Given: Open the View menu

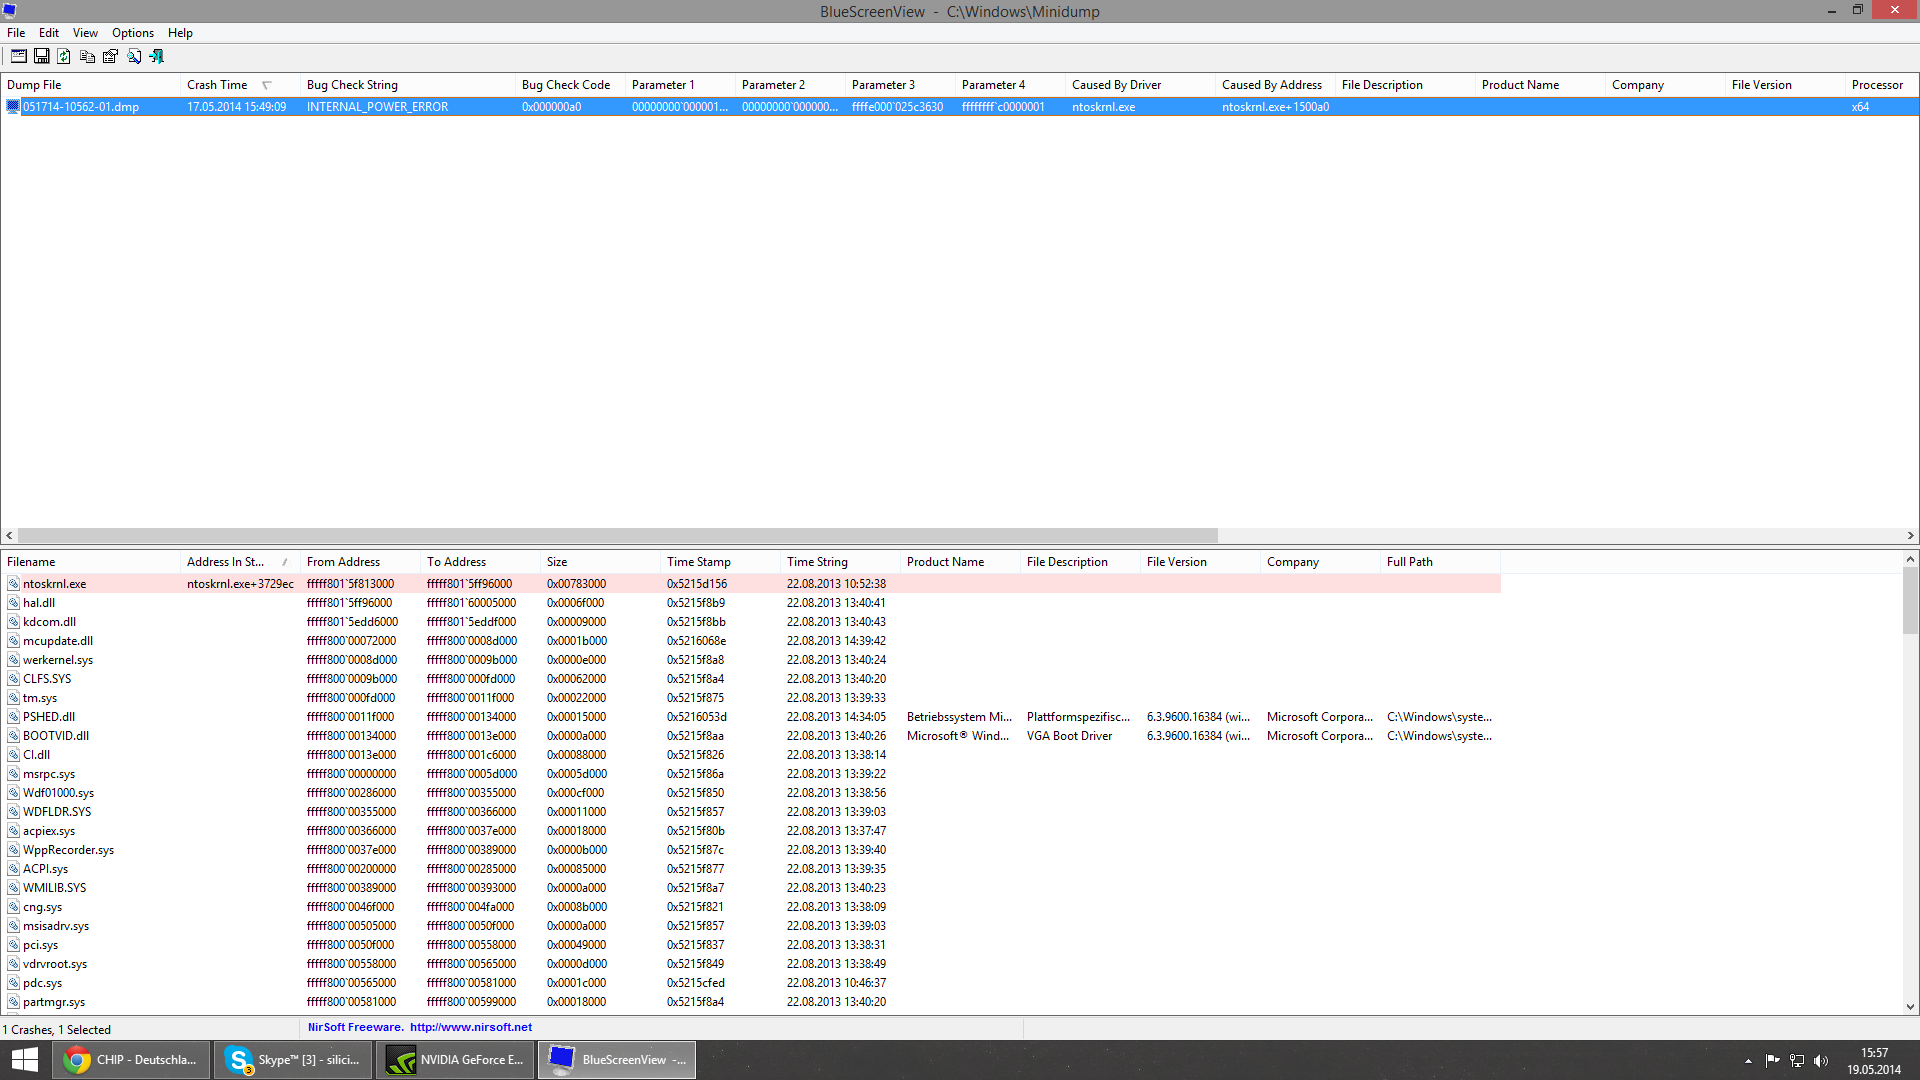Looking at the screenshot, I should (85, 33).
